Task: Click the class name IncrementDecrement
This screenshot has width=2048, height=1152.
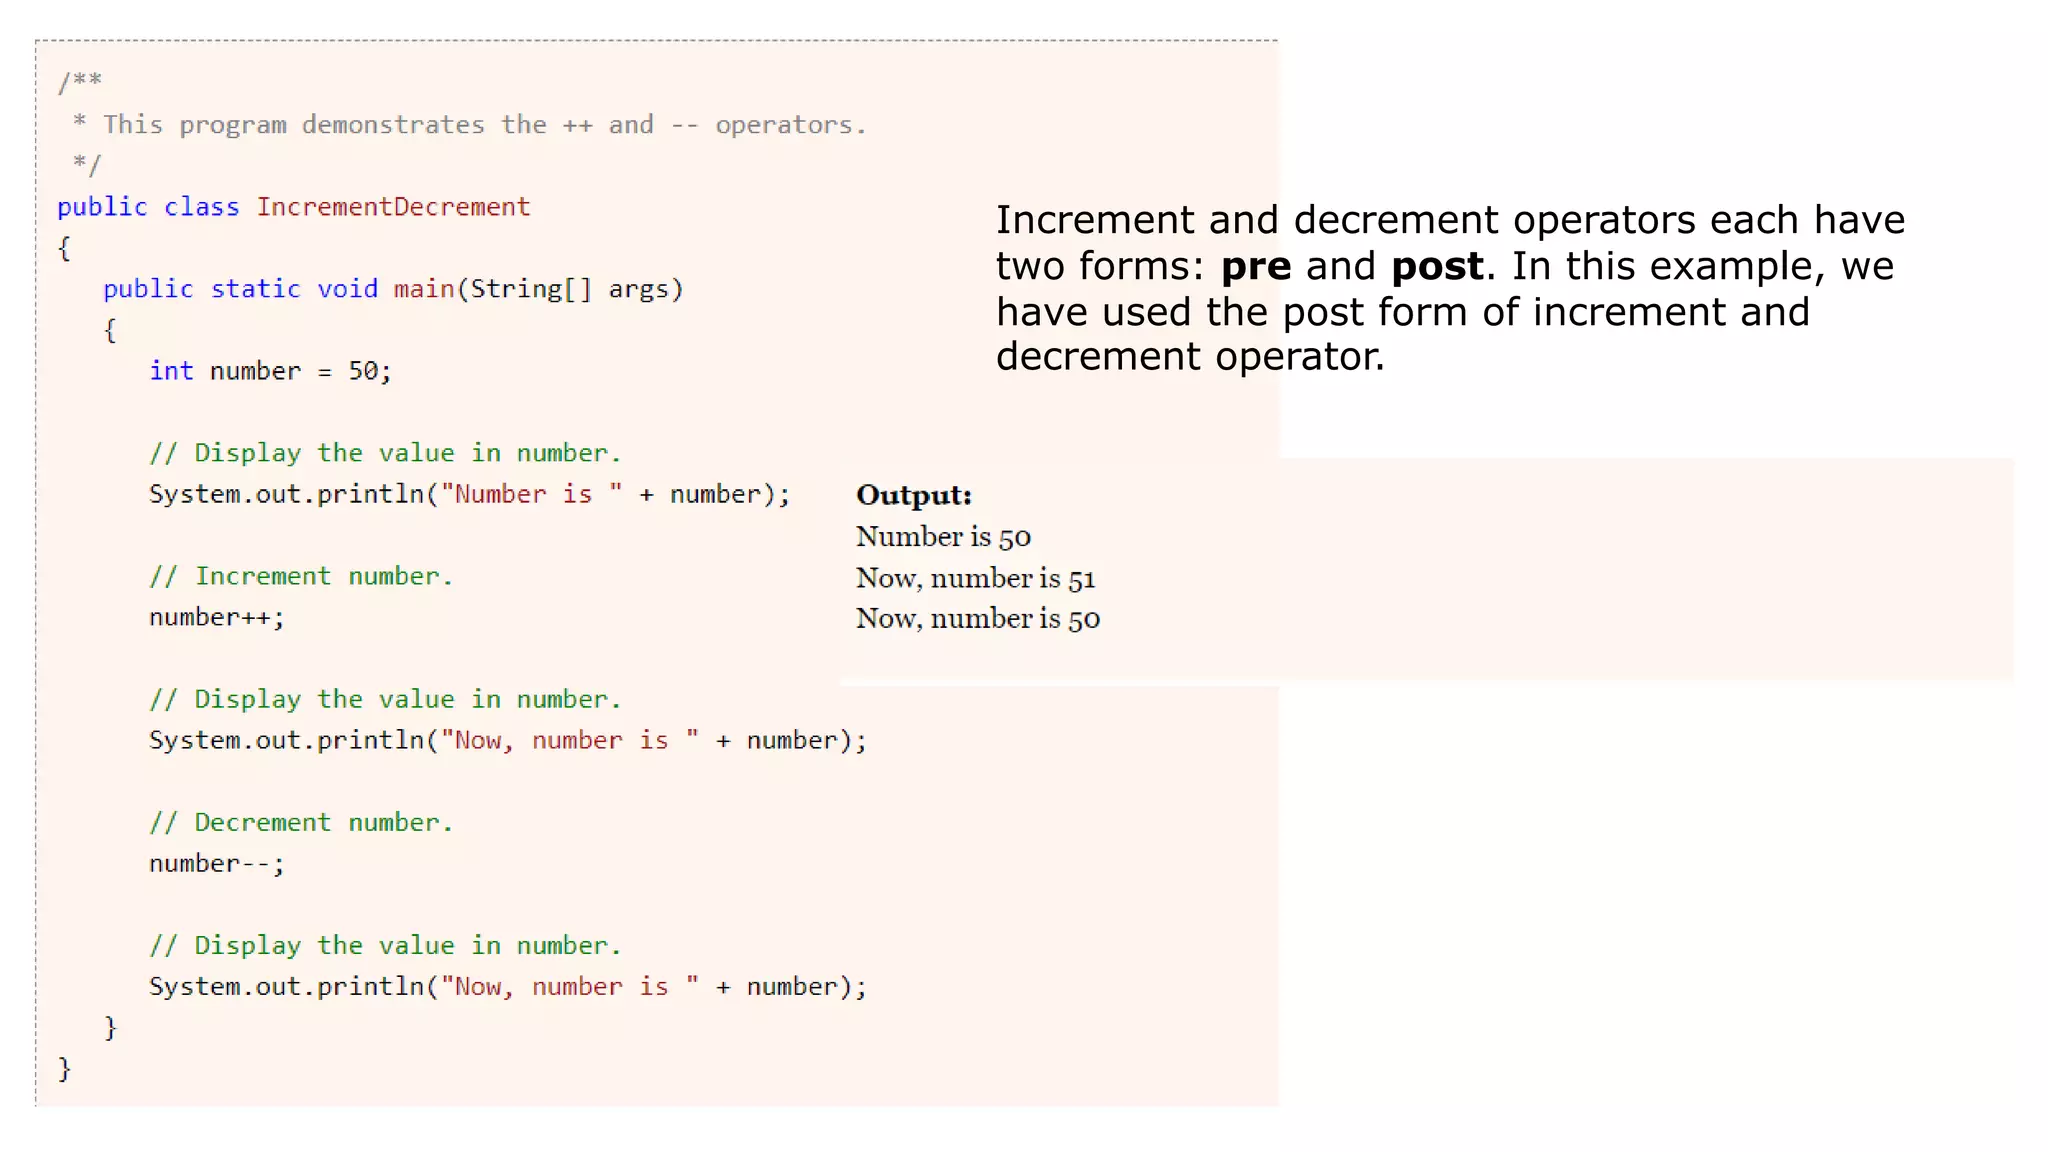Action: click(x=393, y=207)
